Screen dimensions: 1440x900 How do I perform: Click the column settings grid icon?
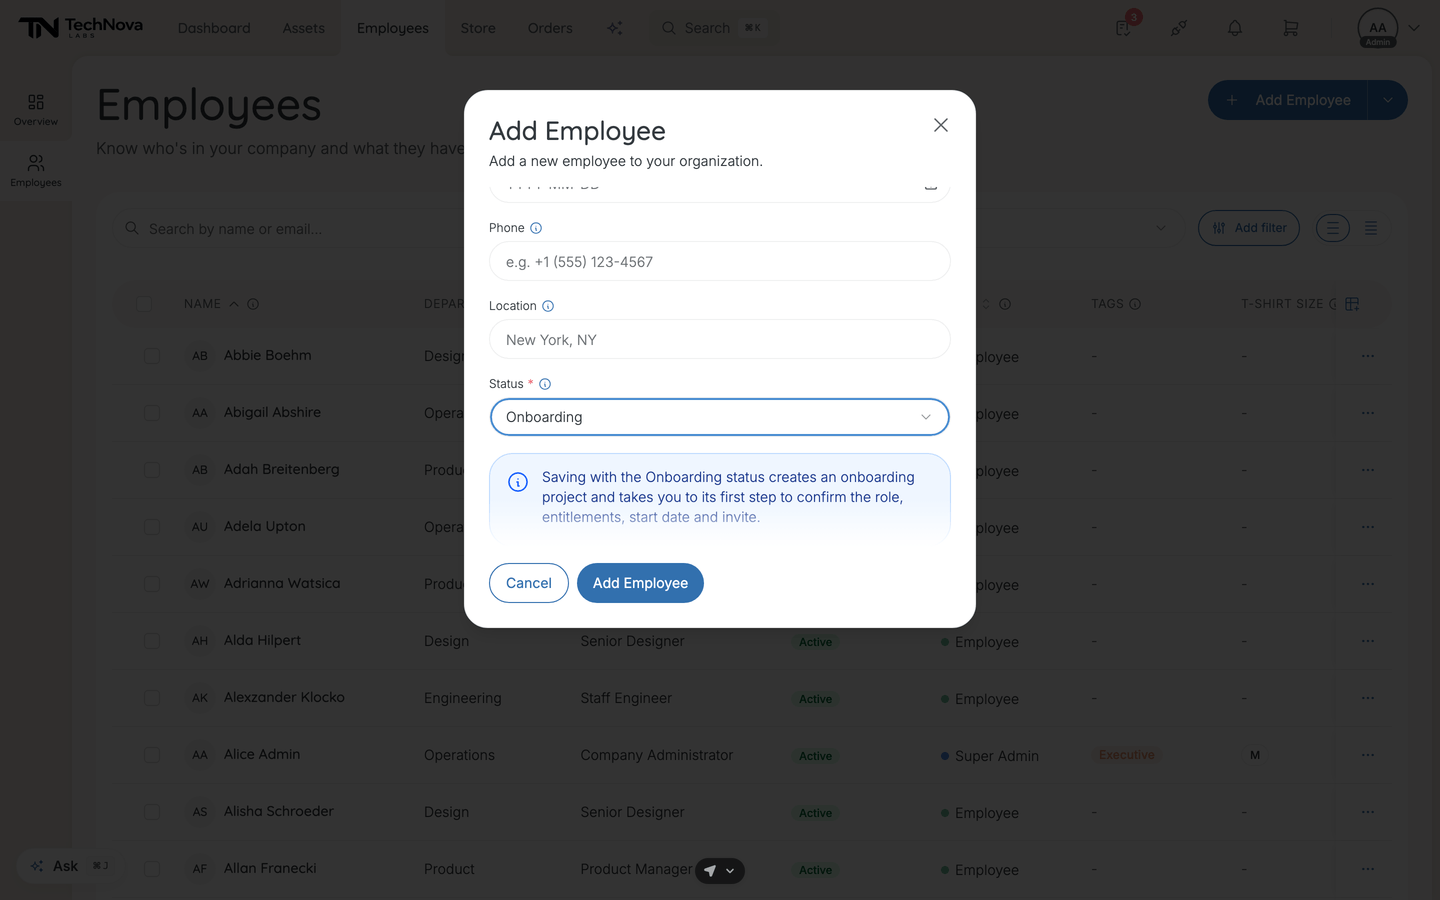click(1352, 304)
